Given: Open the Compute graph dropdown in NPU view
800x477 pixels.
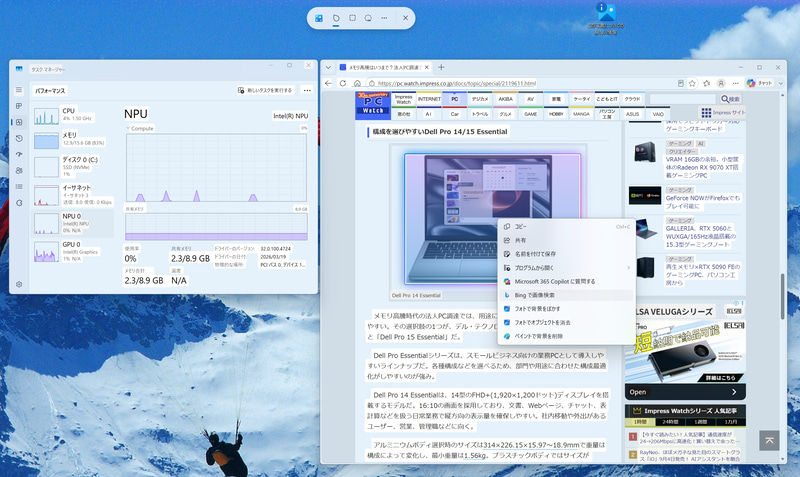Looking at the screenshot, I should (139, 129).
